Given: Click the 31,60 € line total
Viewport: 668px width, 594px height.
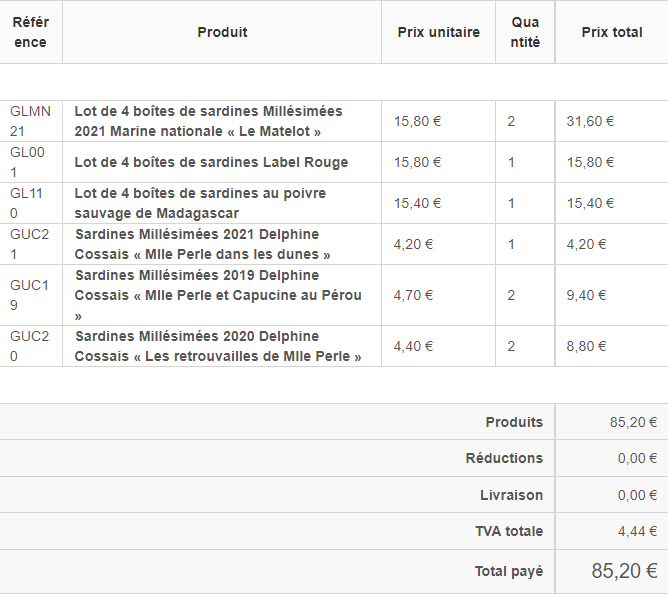Looking at the screenshot, I should click(x=590, y=121).
